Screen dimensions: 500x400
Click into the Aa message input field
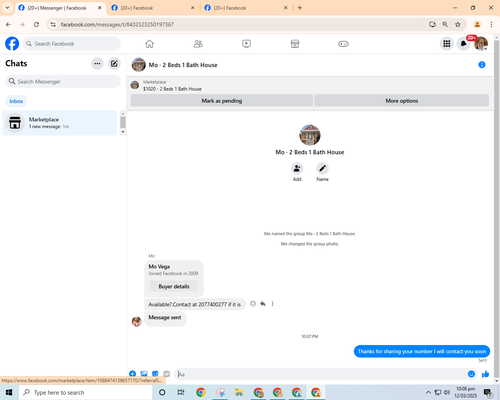[x=322, y=374]
